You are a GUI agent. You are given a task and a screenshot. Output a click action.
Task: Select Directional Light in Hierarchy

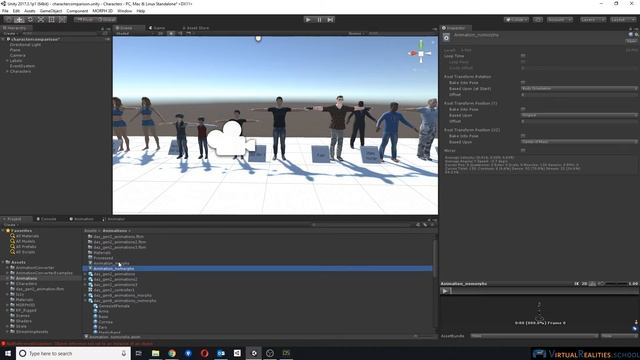coord(25,44)
